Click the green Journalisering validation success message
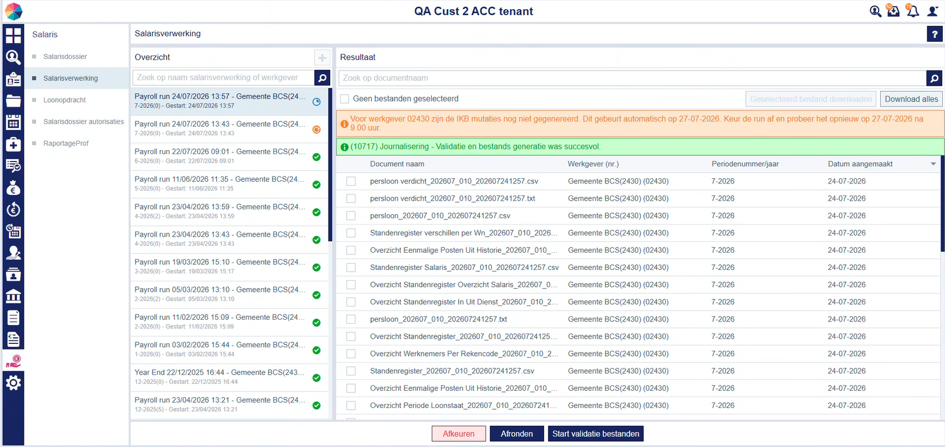Image resolution: width=945 pixels, height=447 pixels. coord(640,146)
